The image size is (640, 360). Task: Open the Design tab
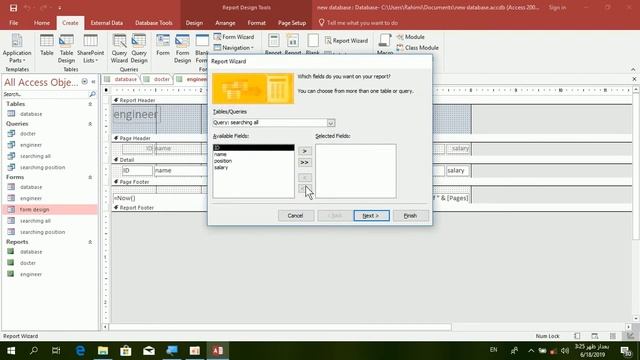click(x=194, y=23)
